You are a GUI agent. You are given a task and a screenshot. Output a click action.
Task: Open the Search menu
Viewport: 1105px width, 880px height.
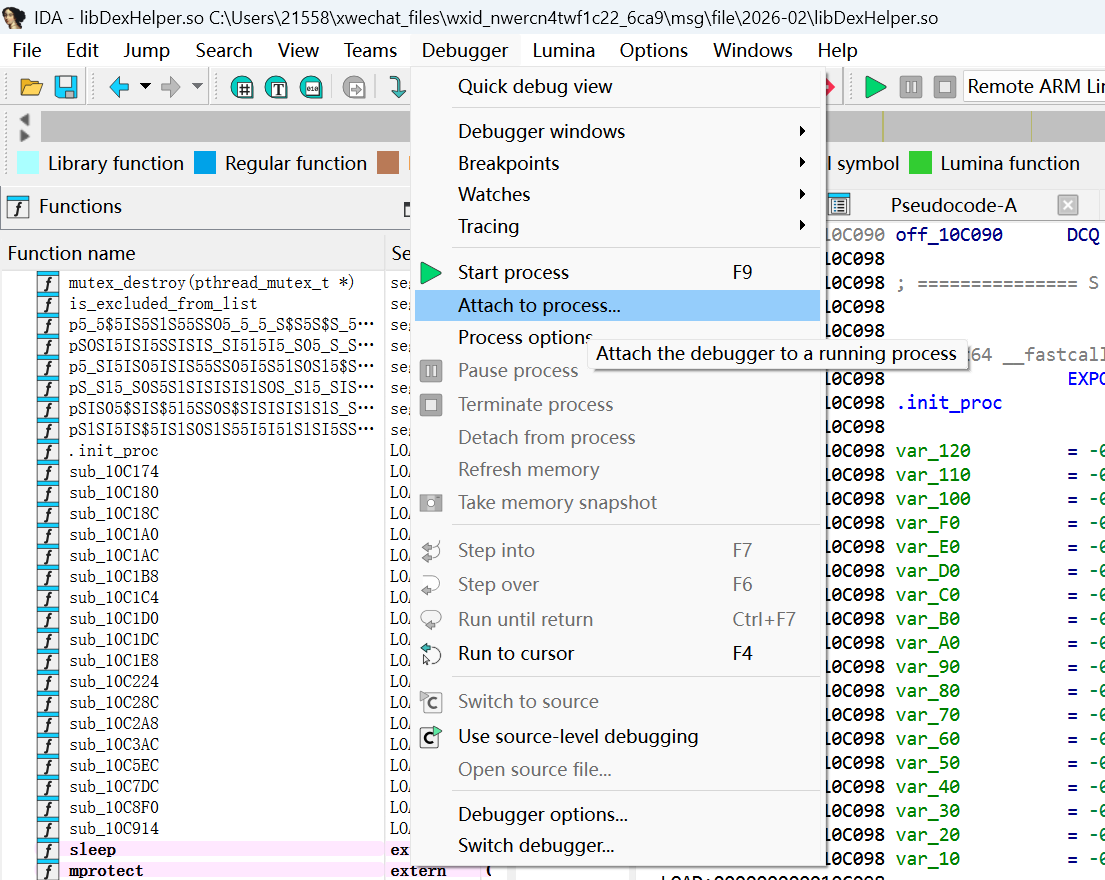coord(223,51)
